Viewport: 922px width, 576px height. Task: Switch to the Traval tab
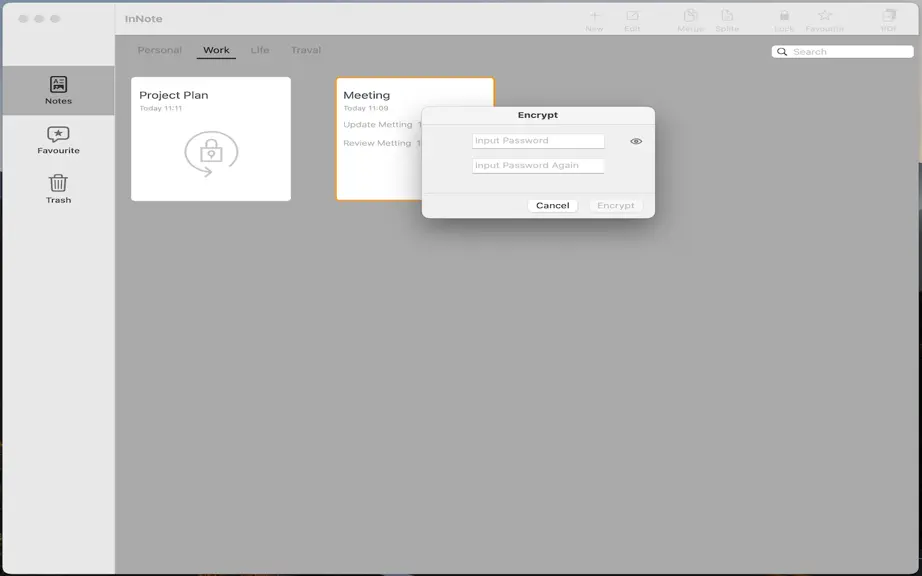306,50
